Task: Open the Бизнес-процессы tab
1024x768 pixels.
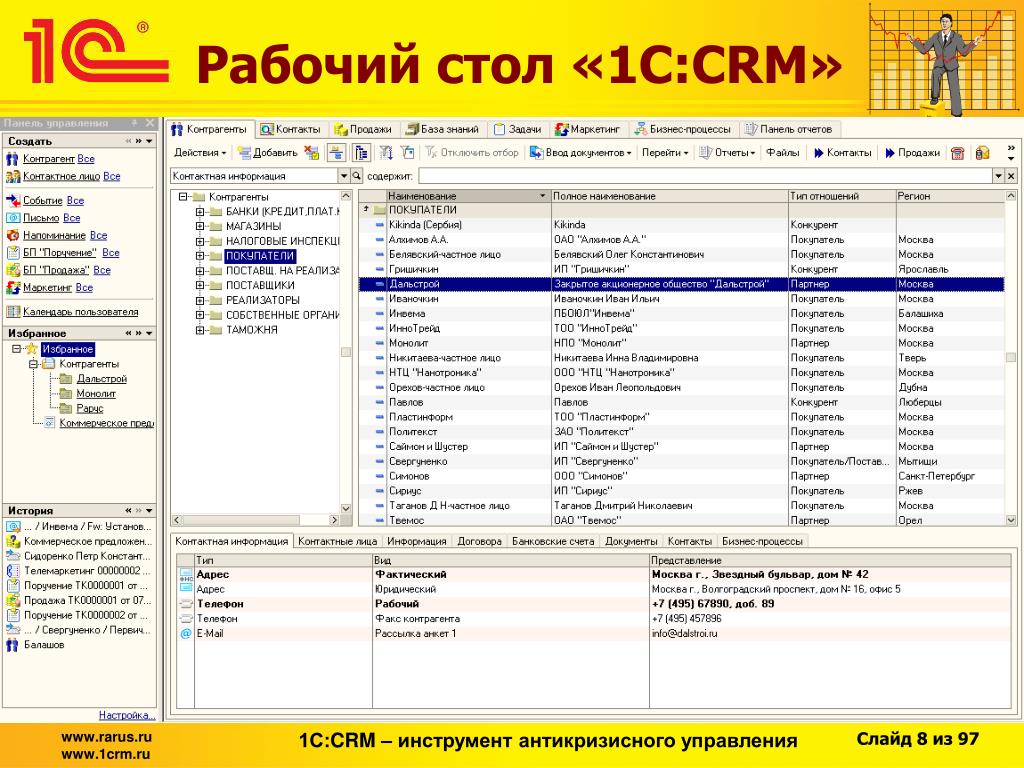Action: [x=683, y=129]
